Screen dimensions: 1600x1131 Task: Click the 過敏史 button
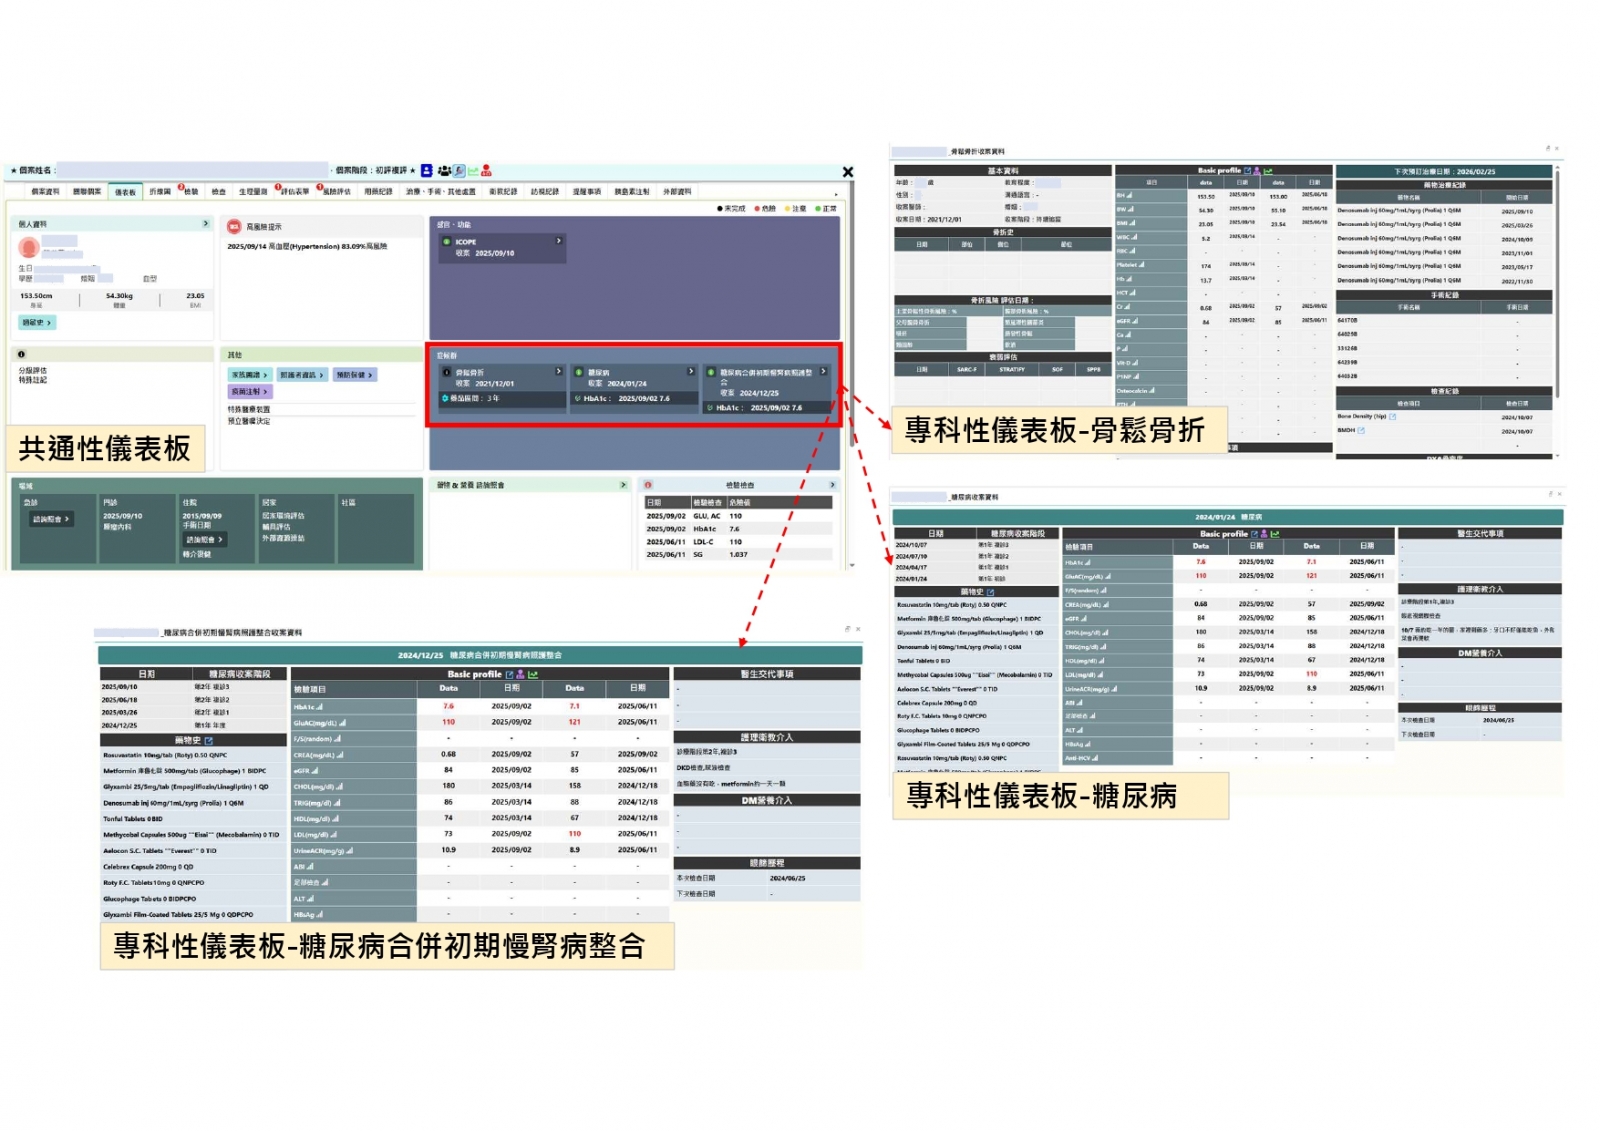tap(36, 322)
